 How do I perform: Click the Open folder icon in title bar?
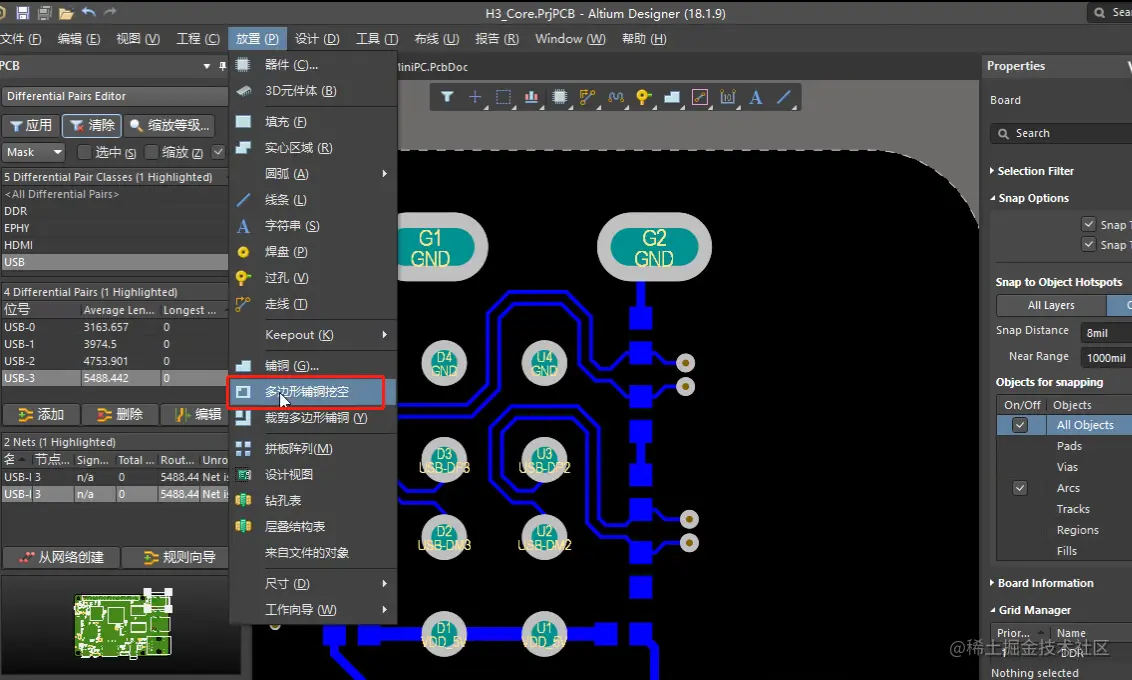coord(66,13)
